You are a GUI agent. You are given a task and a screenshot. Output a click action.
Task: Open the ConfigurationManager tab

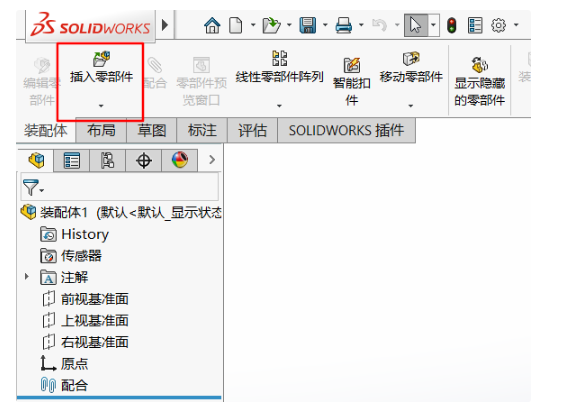pos(107,160)
